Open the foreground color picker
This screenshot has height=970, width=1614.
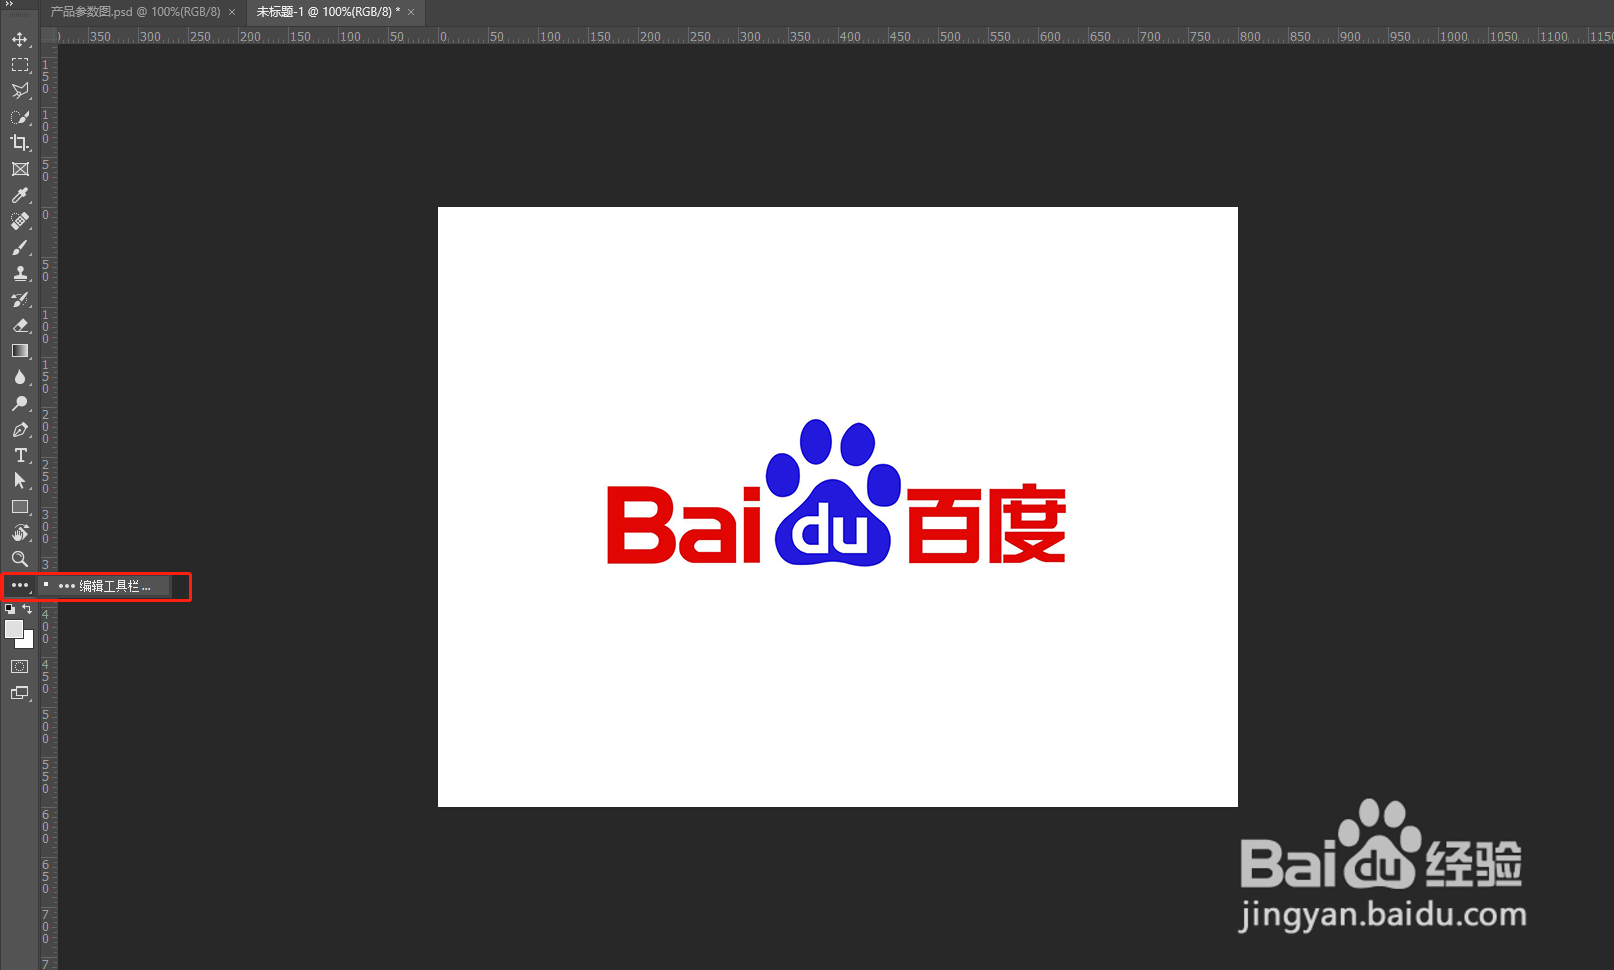[13, 629]
